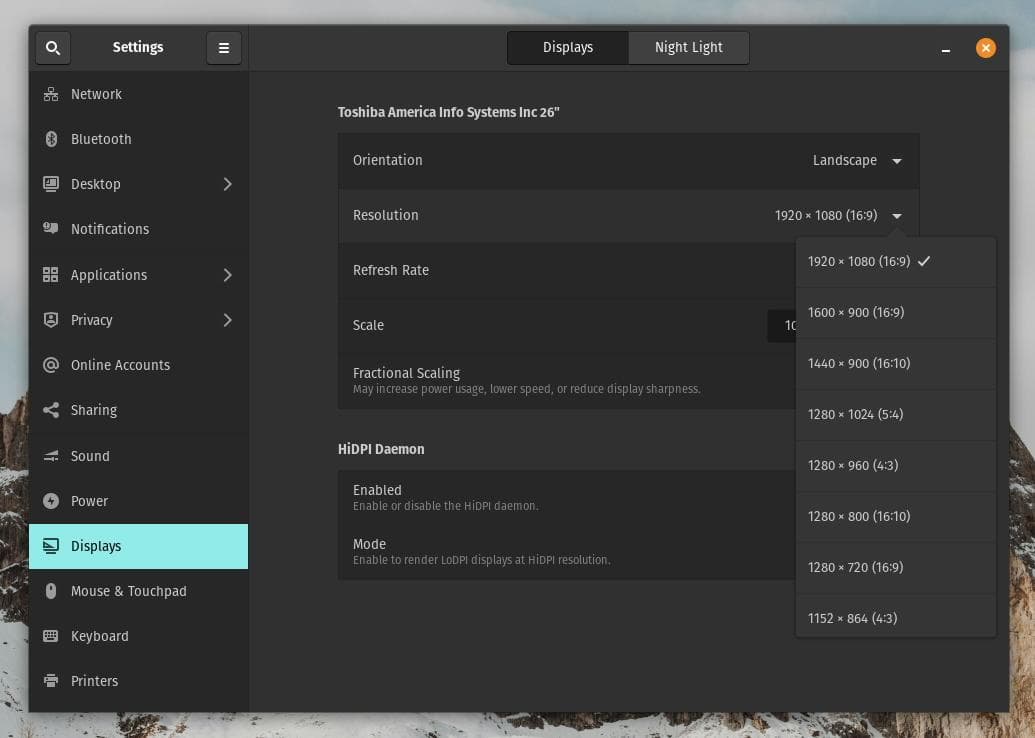Click the Power icon in the sidebar
1035x738 pixels.
[x=51, y=500]
